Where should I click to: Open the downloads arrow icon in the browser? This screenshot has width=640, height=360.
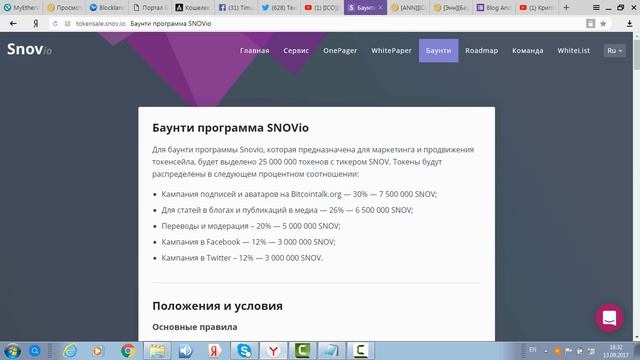coord(629,24)
